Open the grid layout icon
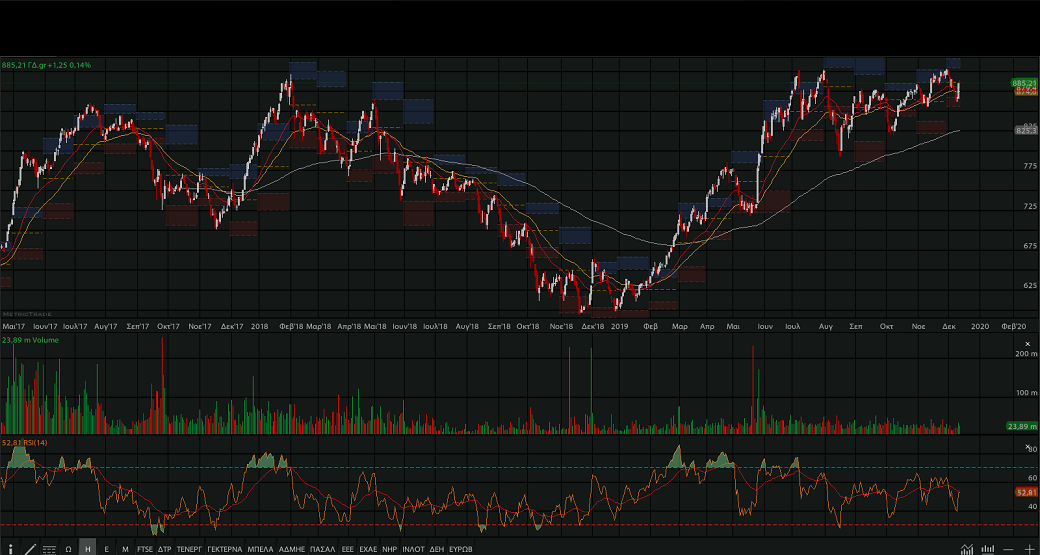Screen dimensions: 1040x555 [x=49, y=549]
